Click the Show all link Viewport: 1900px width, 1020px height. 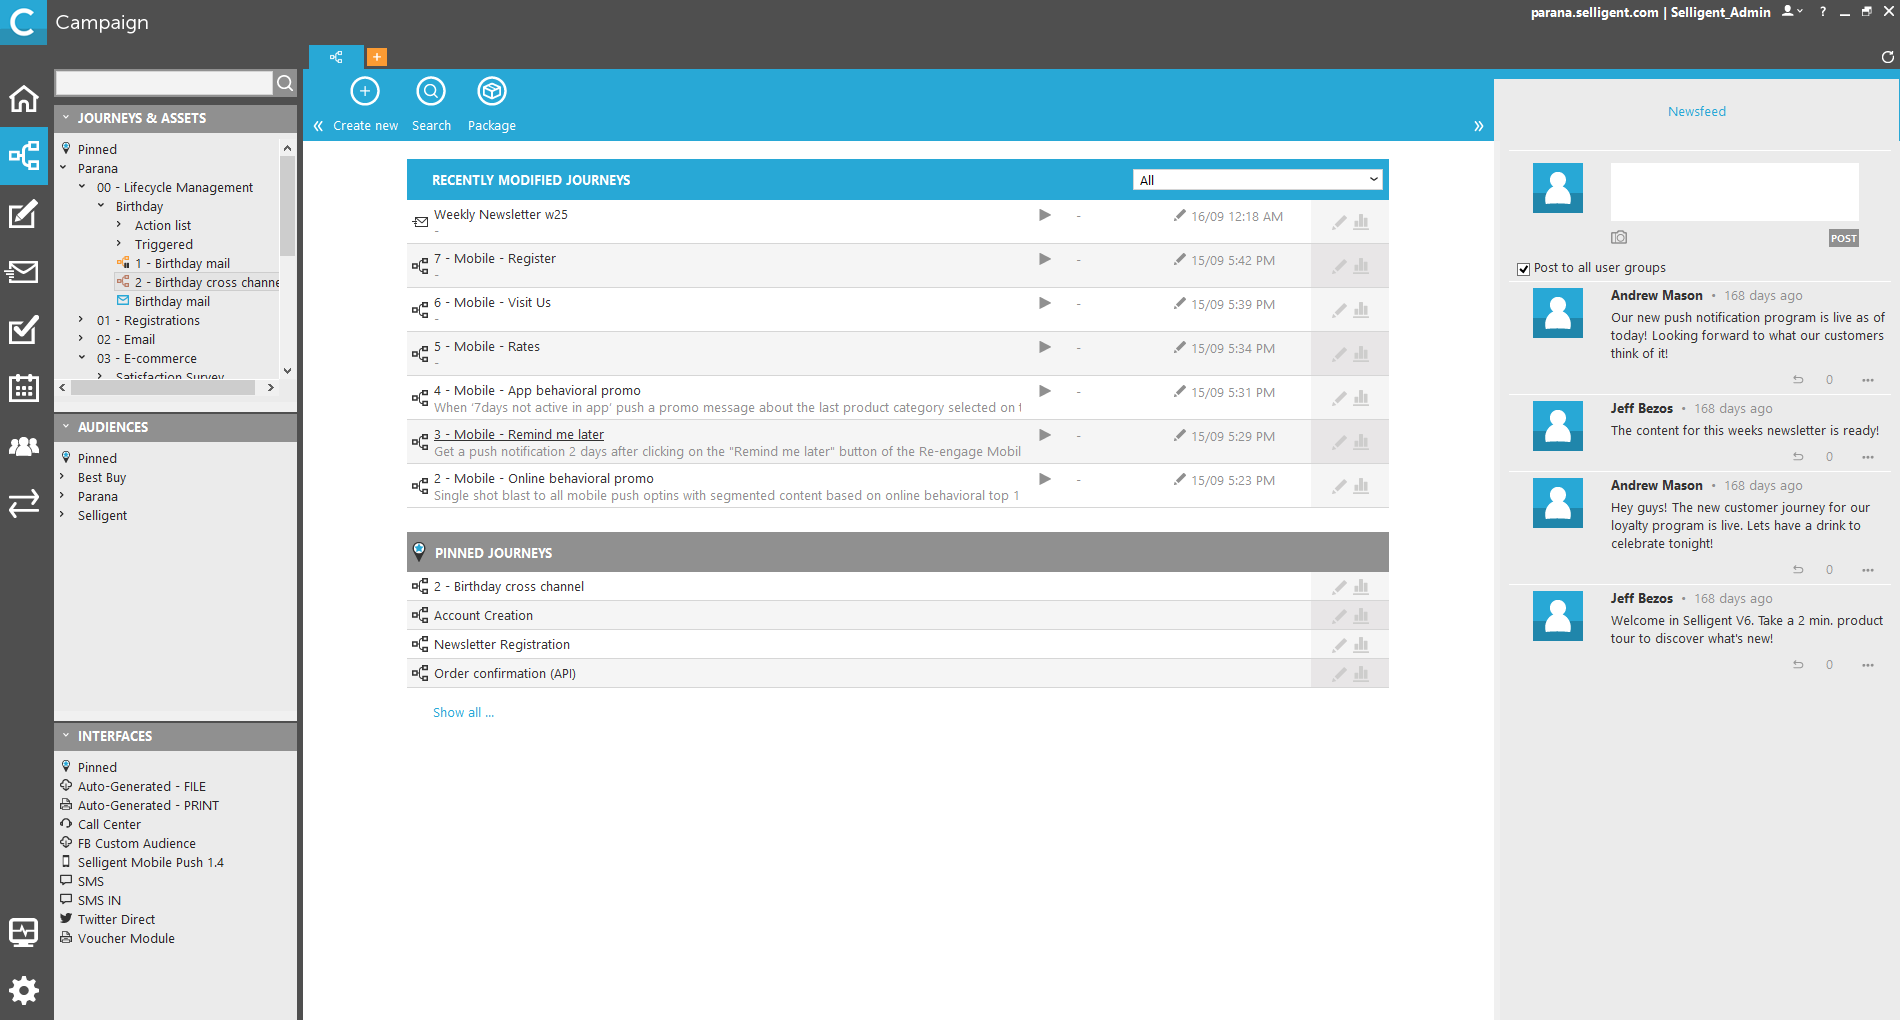click(463, 713)
